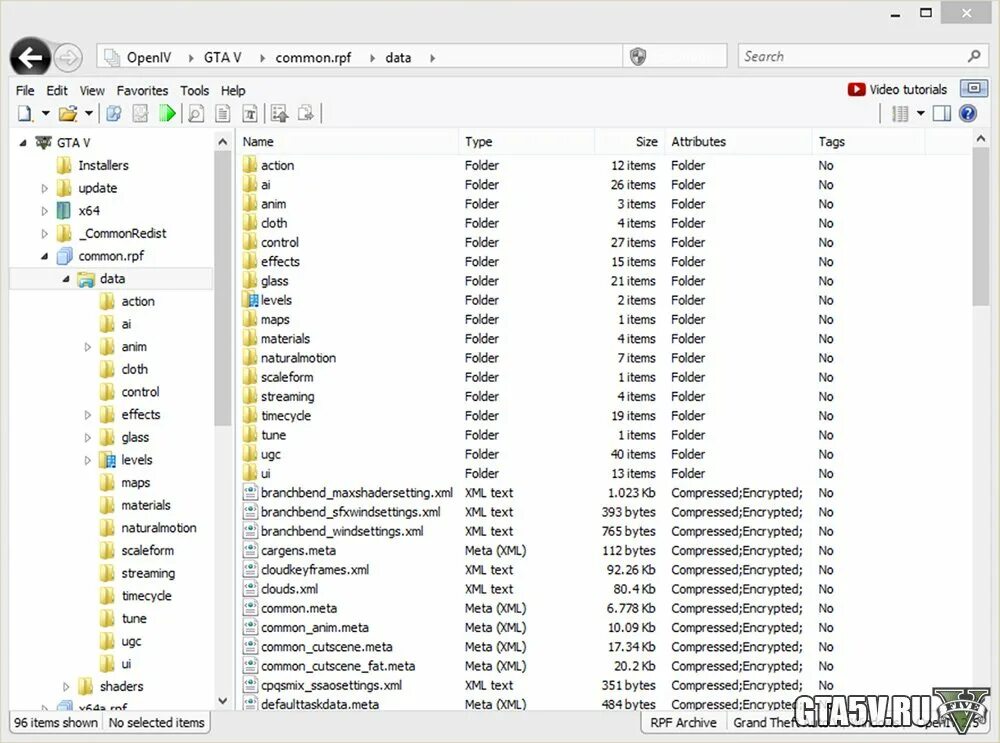Click the magnifier document search toolbar icon
The height and width of the screenshot is (743, 1000).
[x=196, y=114]
